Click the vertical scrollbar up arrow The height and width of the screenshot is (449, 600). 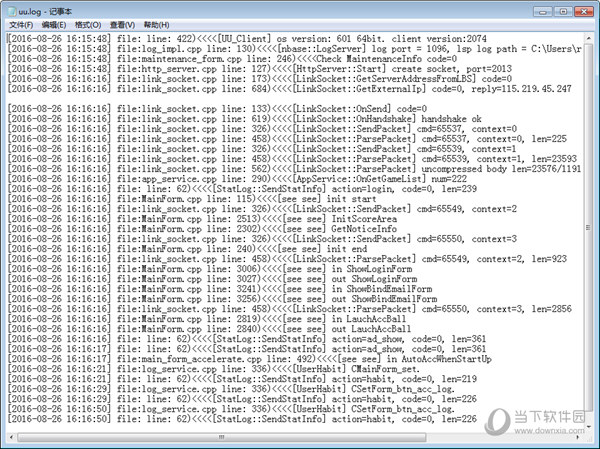(x=590, y=39)
